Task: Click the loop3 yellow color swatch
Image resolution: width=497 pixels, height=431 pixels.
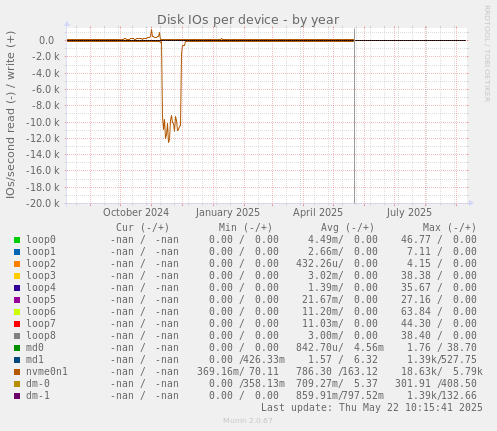Action: point(17,276)
